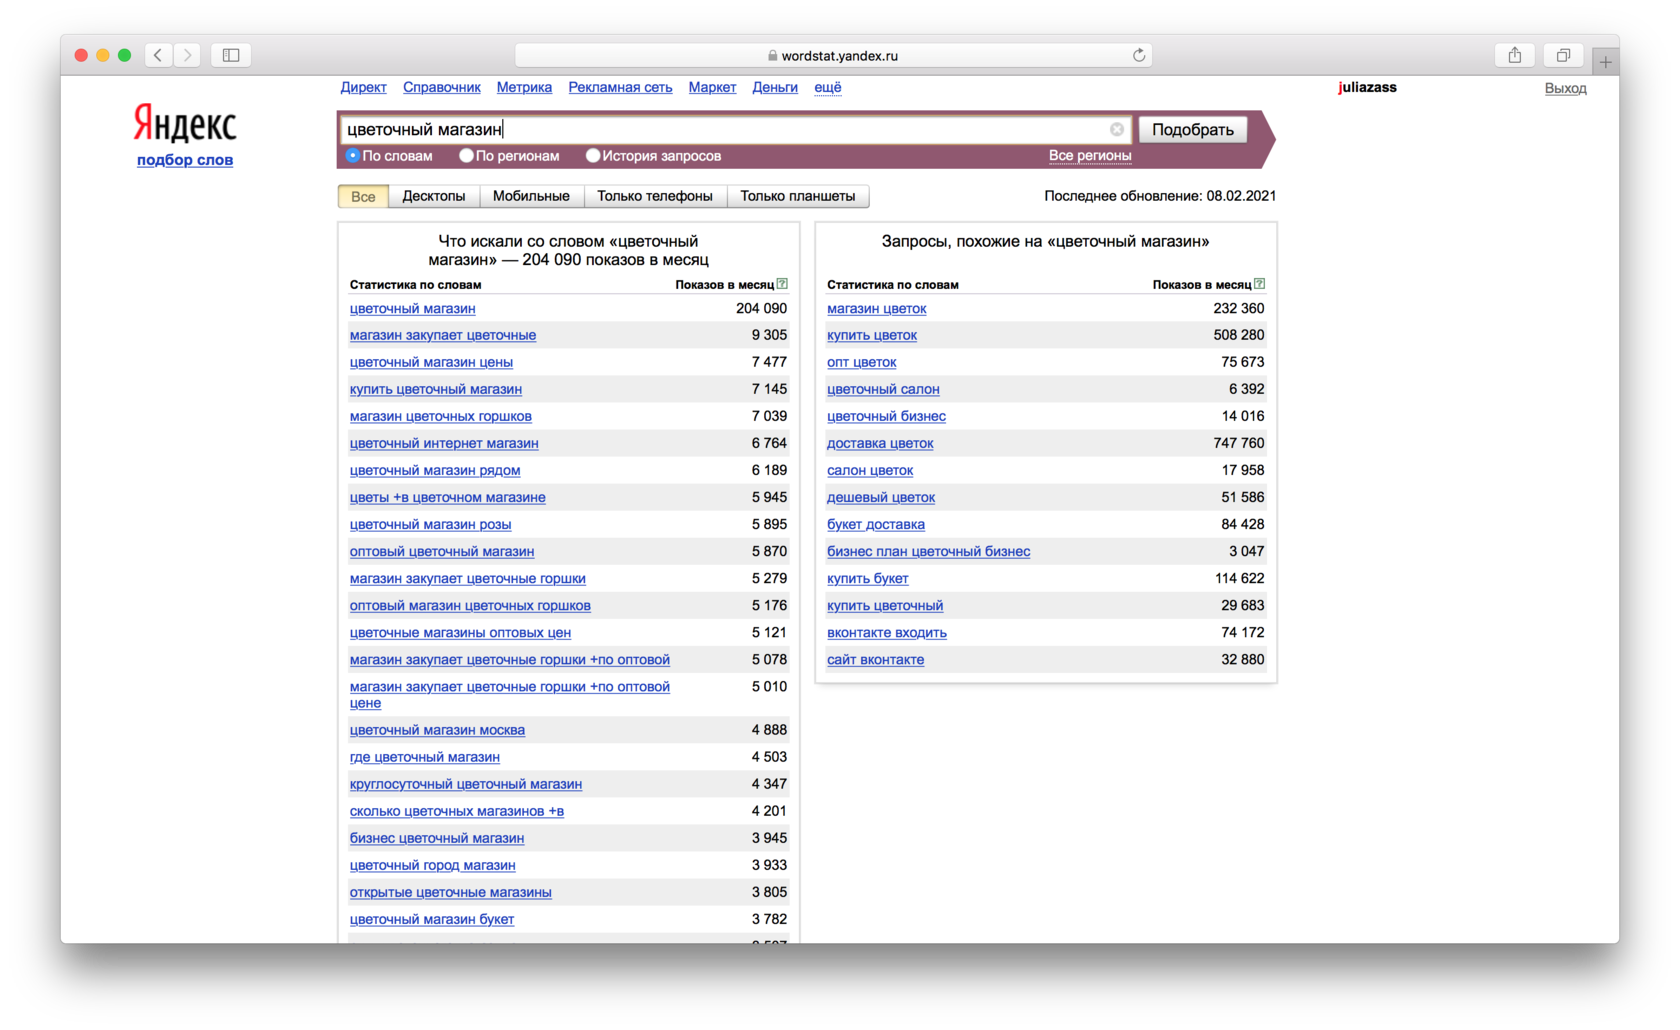The image size is (1680, 1030).
Task: Open similar query бизнес план цветочный бизнес
Action: pos(929,551)
